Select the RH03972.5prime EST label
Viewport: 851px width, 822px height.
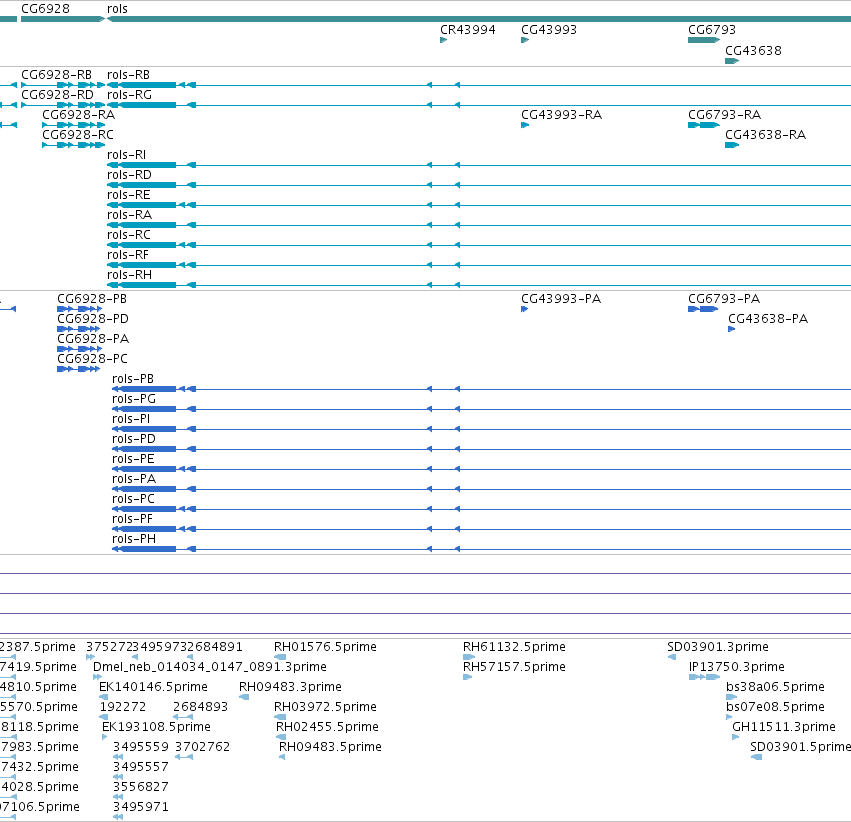(x=325, y=708)
